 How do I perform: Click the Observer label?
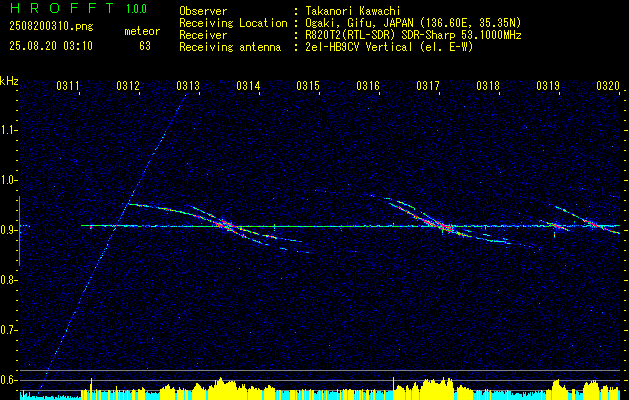click(203, 11)
